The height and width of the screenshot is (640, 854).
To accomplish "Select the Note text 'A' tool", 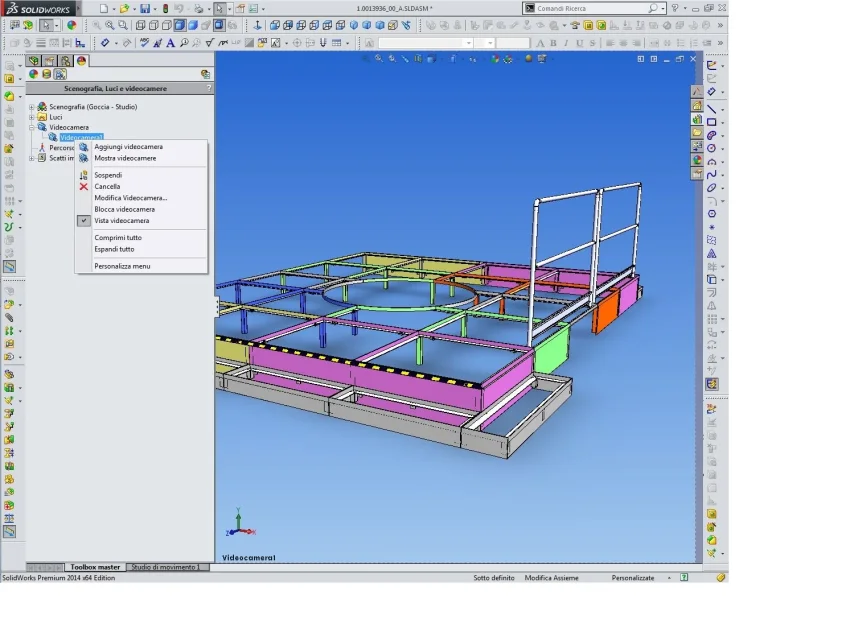I will point(171,43).
